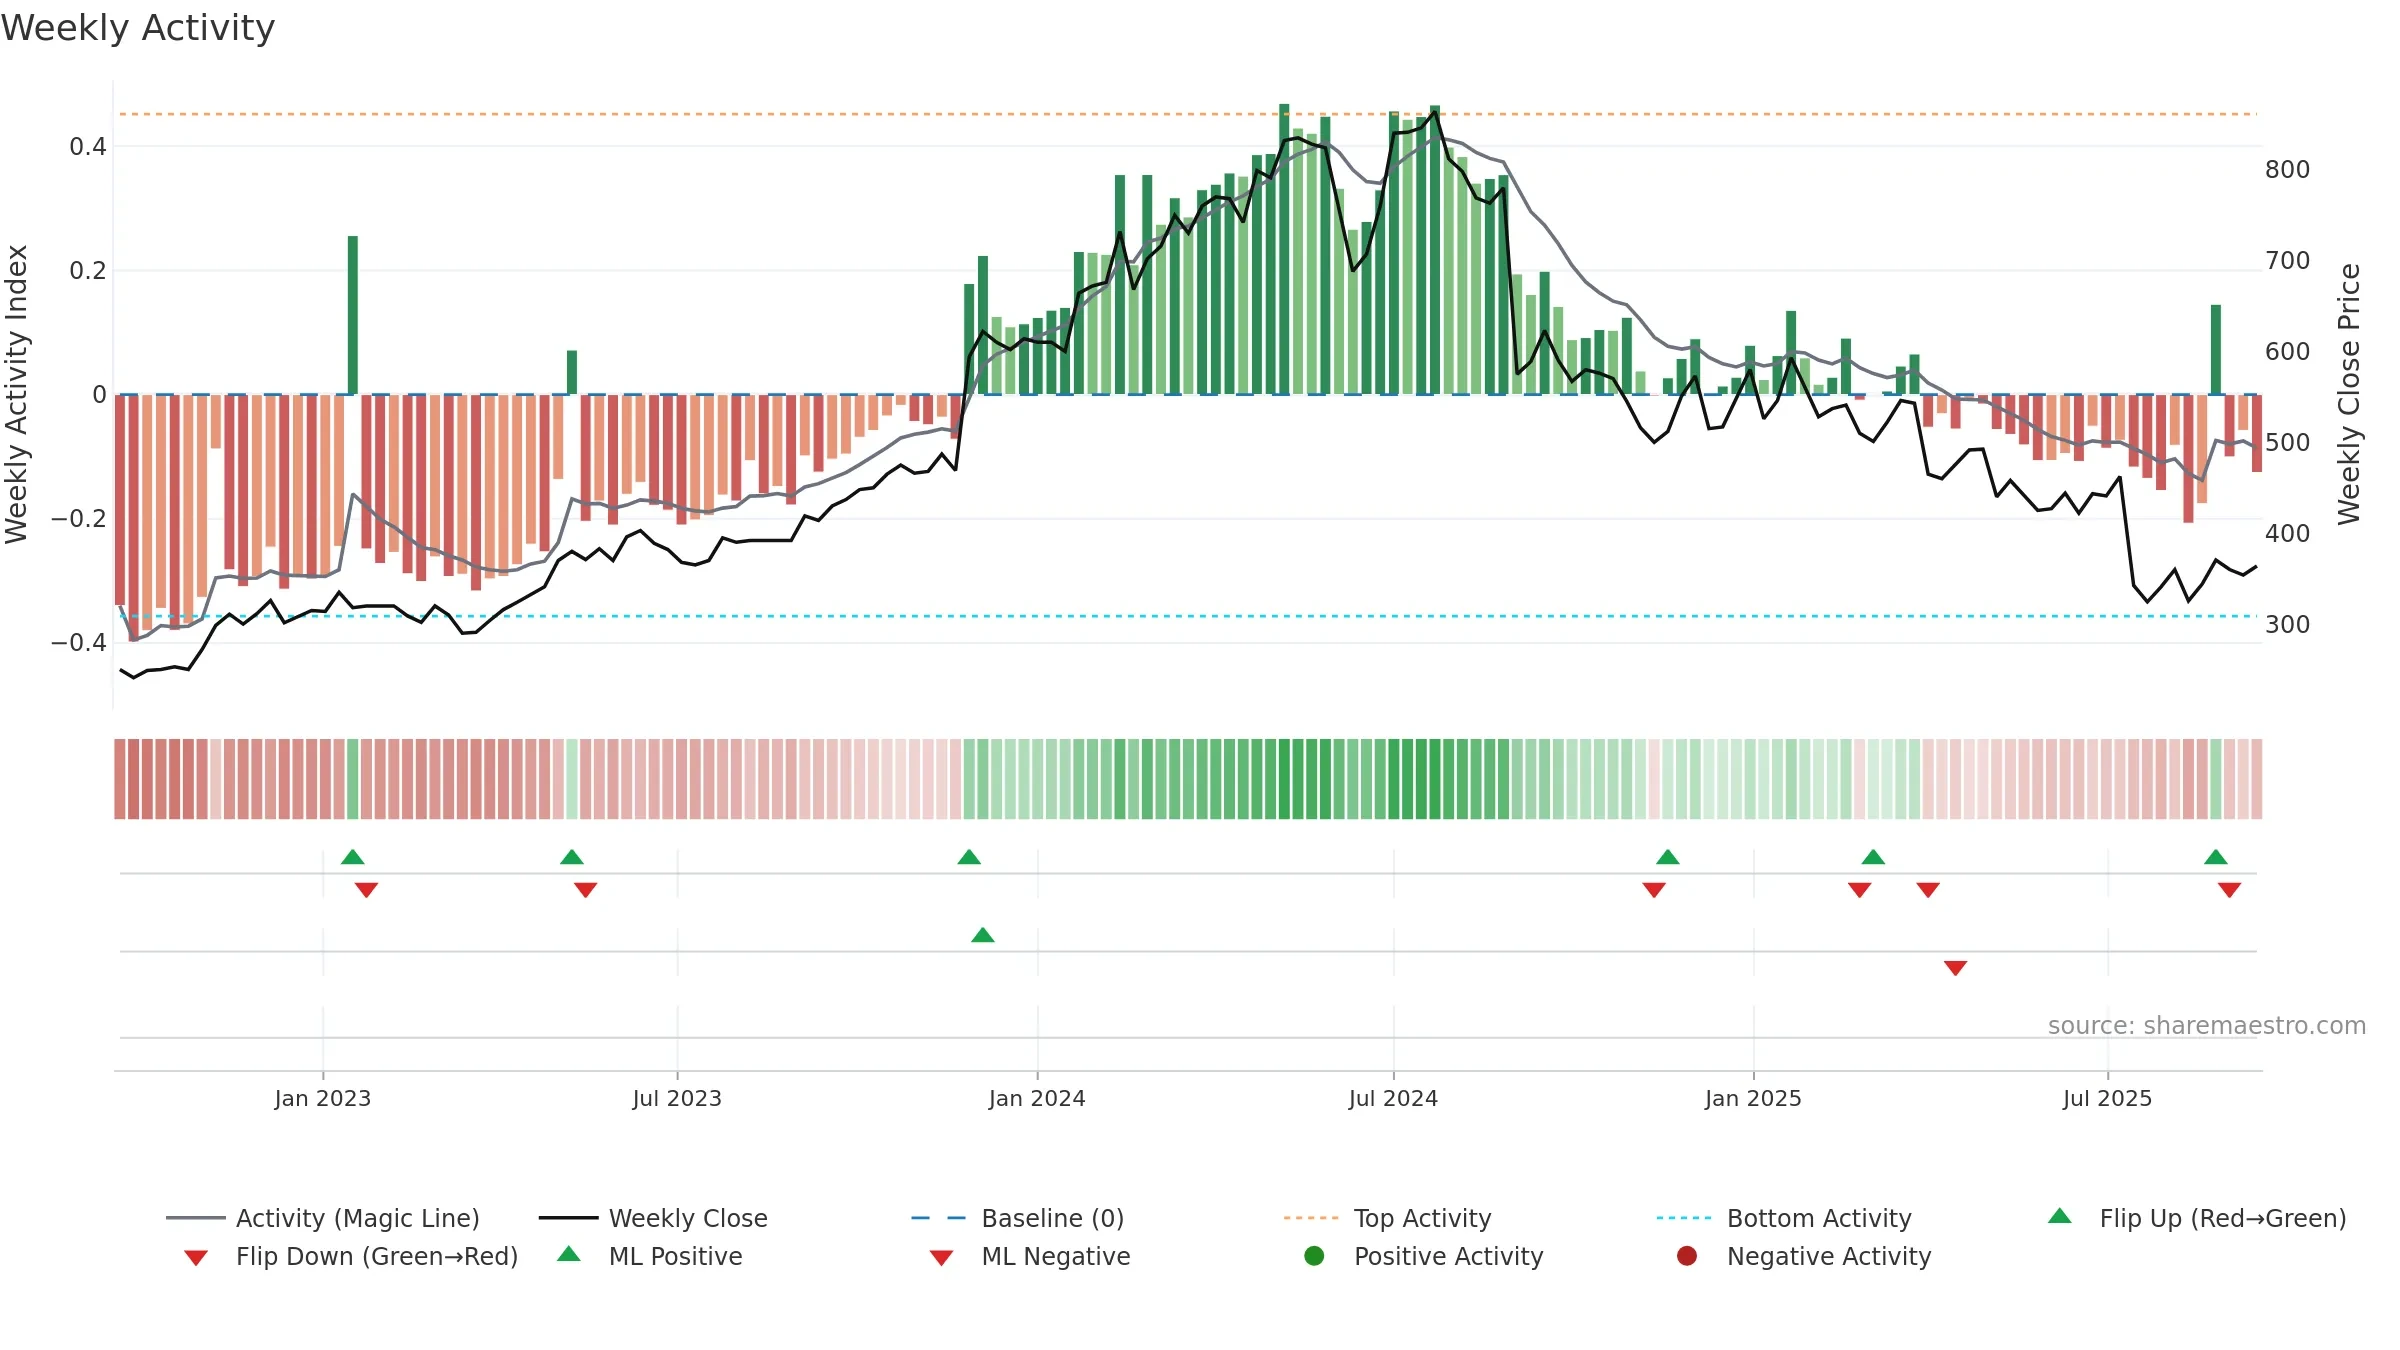The image size is (2400, 1350).
Task: Toggle the Weekly Close legend entry
Action: (x=653, y=1218)
